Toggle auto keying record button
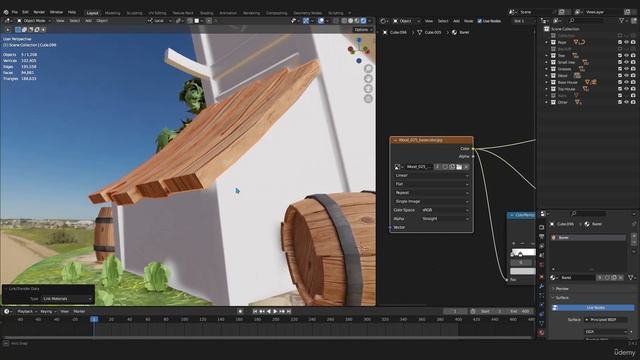The width and height of the screenshot is (640, 360). pos(240,311)
